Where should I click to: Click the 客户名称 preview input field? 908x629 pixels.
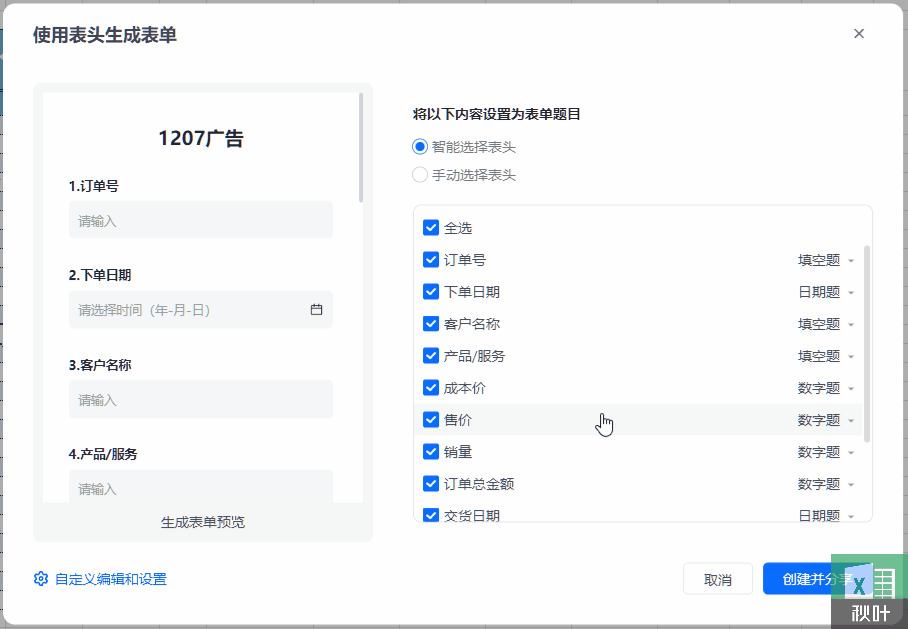pyautogui.click(x=201, y=399)
